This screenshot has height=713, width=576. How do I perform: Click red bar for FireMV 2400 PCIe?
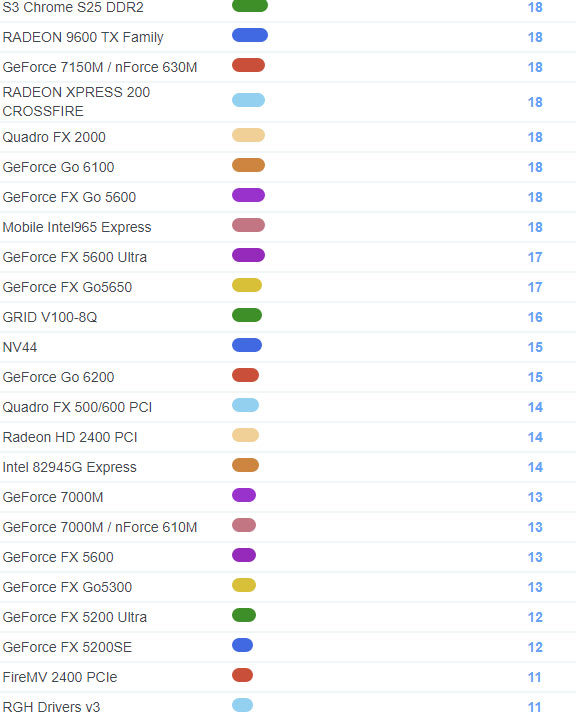(x=242, y=675)
